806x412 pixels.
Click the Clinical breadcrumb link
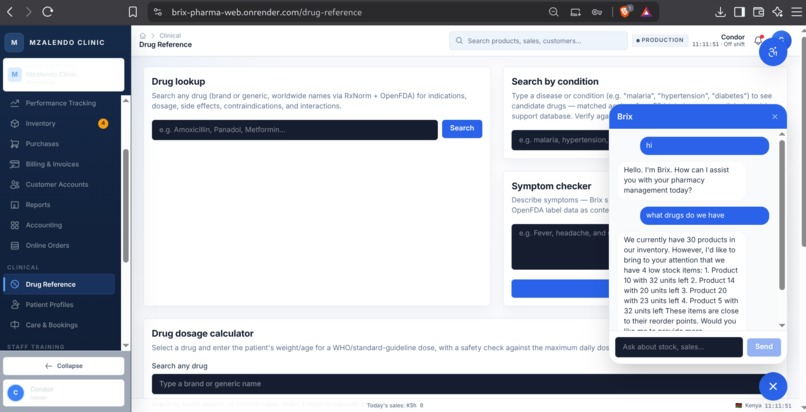click(170, 35)
